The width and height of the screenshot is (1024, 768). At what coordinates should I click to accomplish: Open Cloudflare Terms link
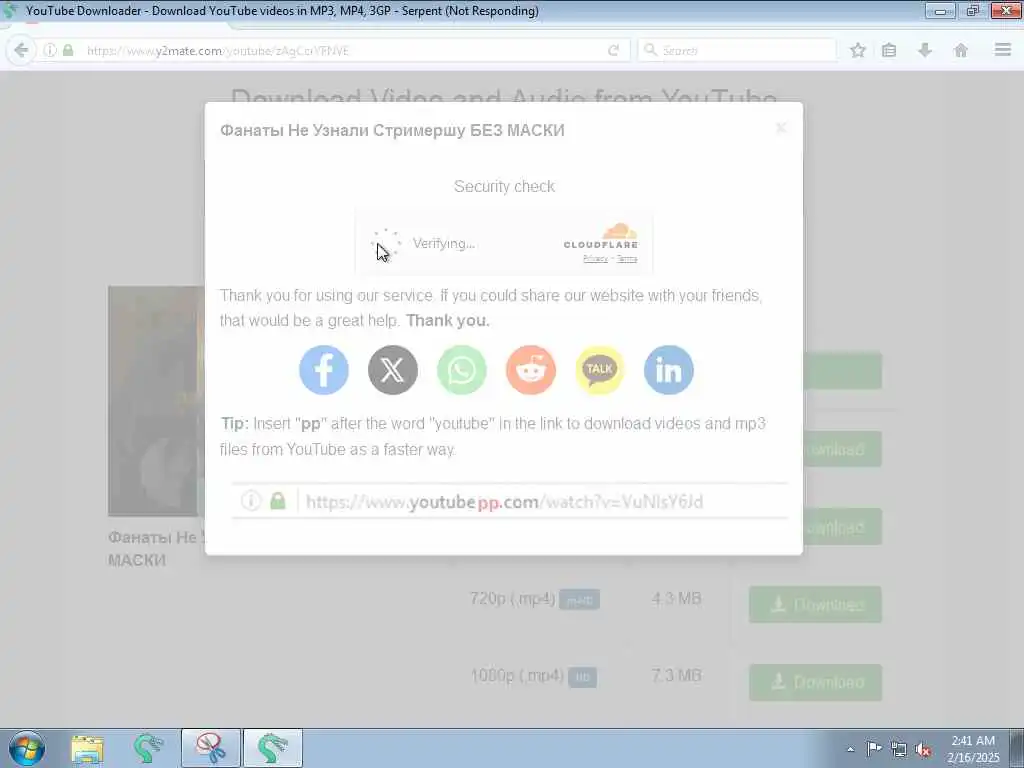[x=627, y=259]
